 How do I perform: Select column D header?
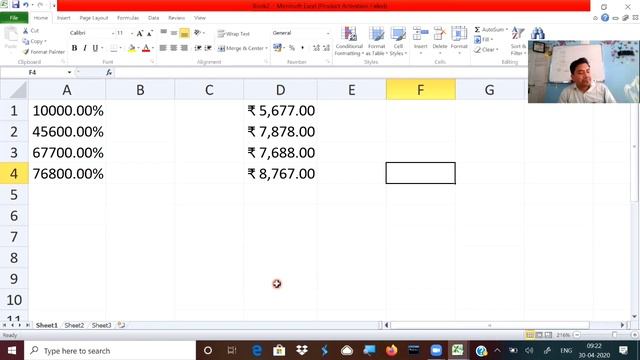coord(280,90)
